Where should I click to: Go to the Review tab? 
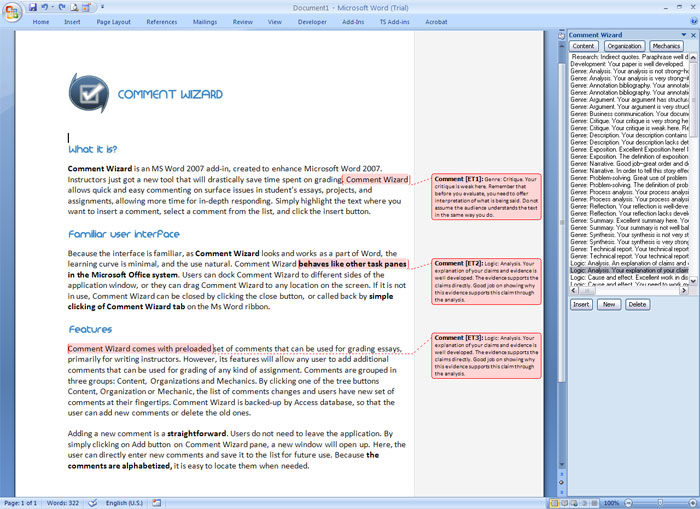[x=242, y=22]
